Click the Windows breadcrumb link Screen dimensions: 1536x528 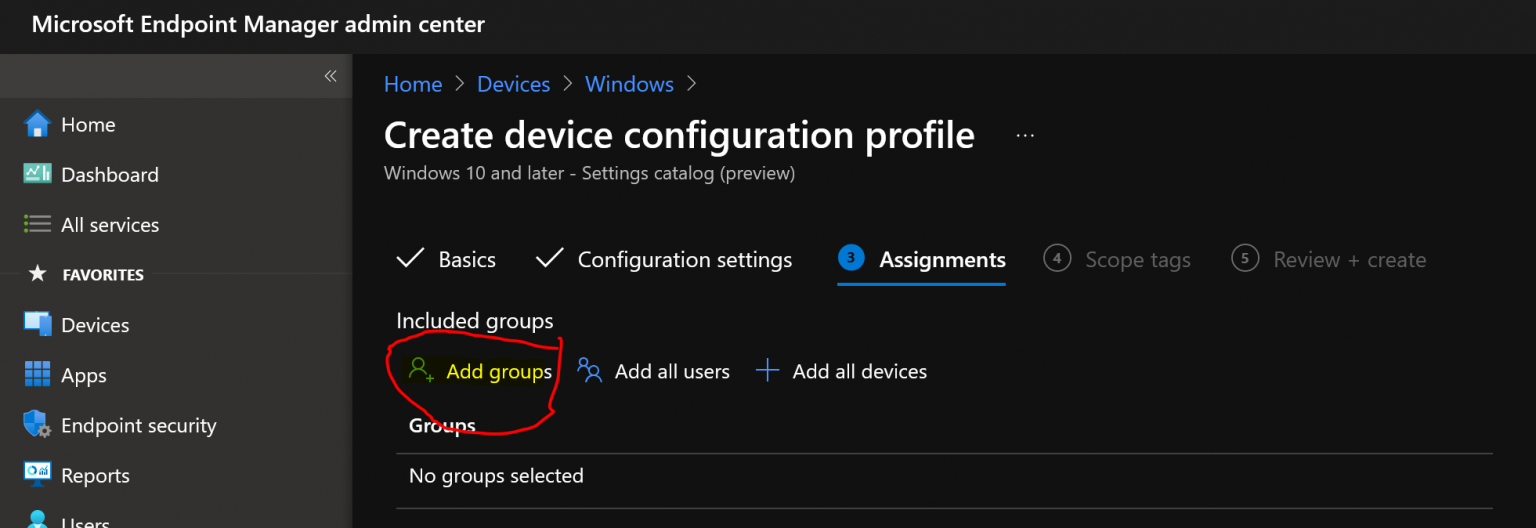pos(629,84)
